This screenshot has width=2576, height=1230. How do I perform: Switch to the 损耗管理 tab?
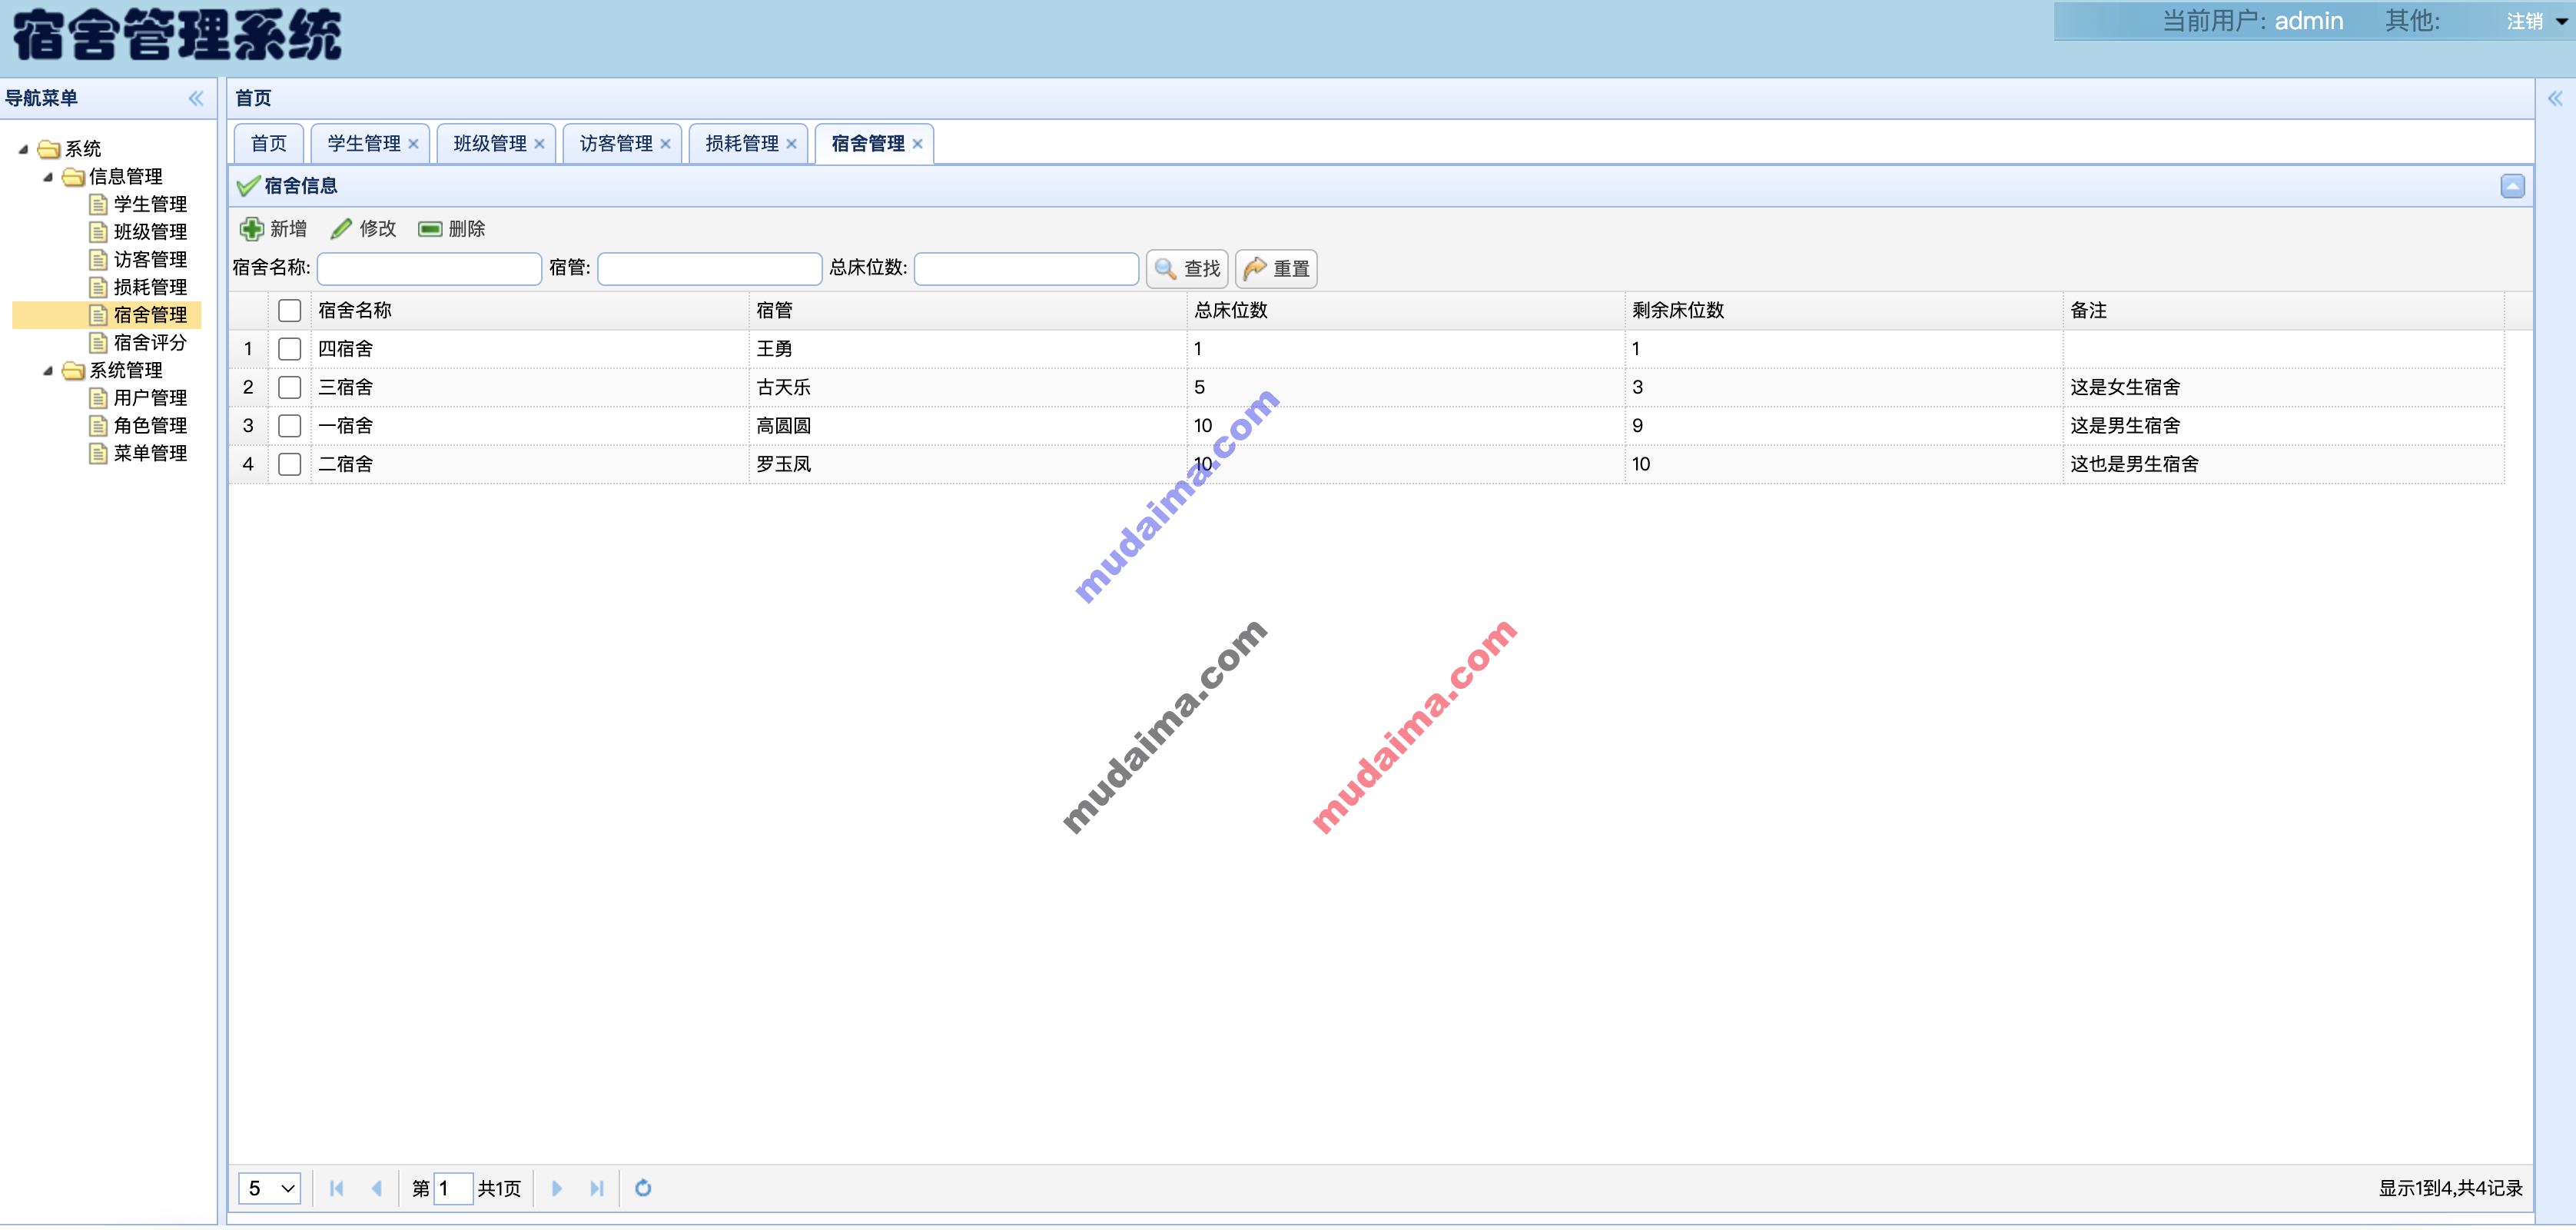[x=742, y=144]
